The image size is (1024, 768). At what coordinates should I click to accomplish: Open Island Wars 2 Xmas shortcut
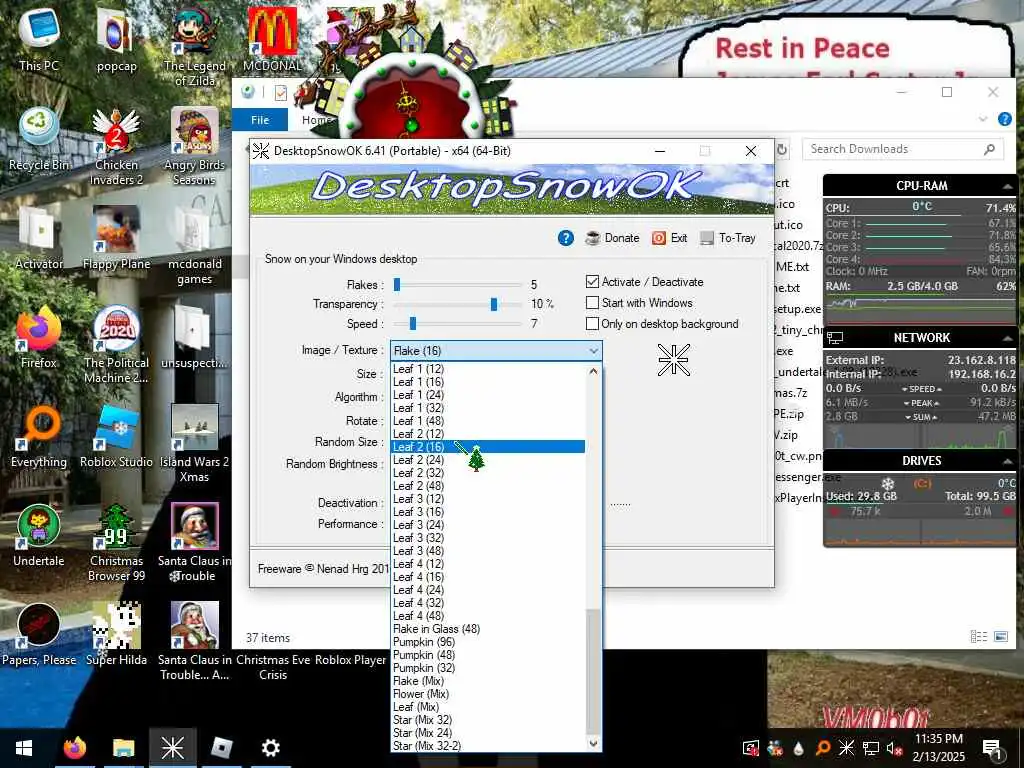point(194,444)
